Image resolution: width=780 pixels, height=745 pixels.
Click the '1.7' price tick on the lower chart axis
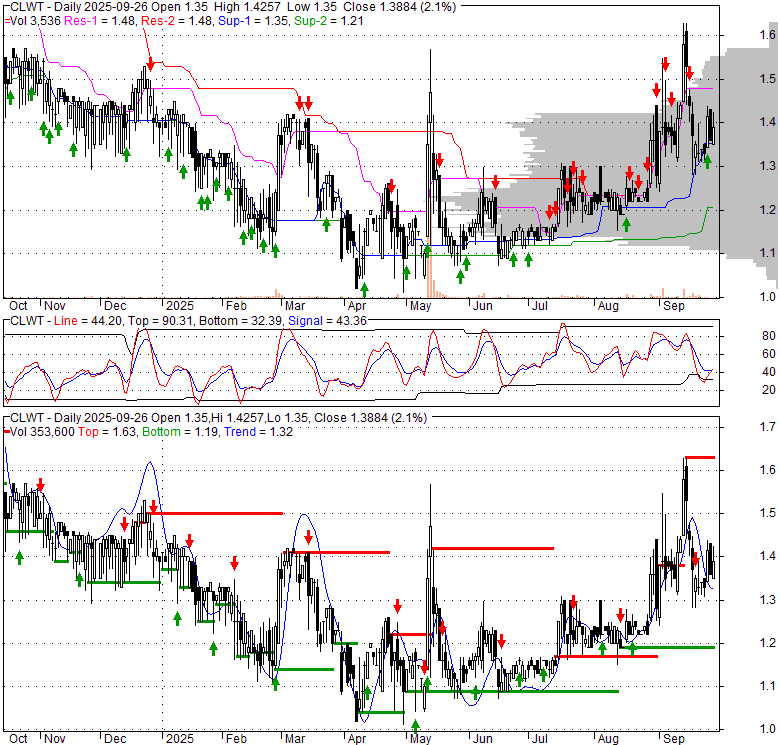point(768,426)
